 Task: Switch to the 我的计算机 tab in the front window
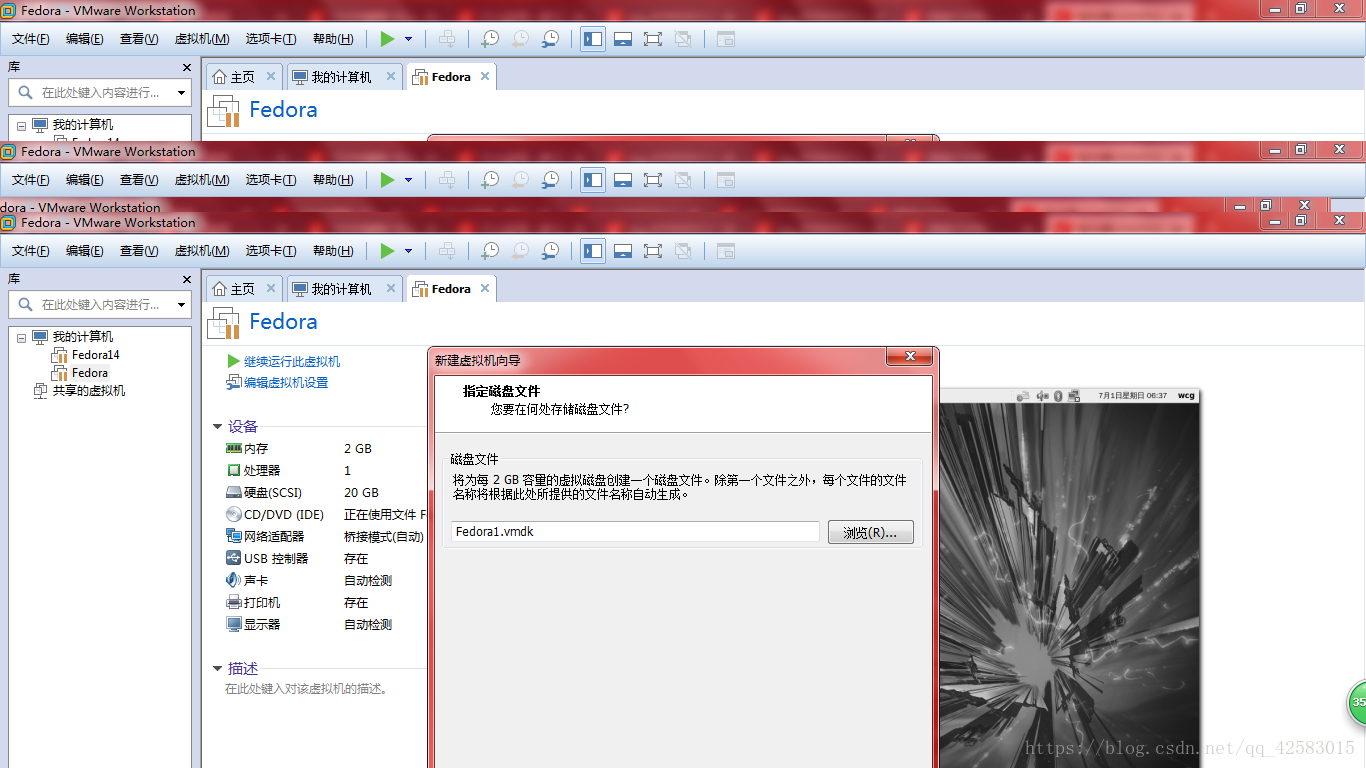(332, 289)
